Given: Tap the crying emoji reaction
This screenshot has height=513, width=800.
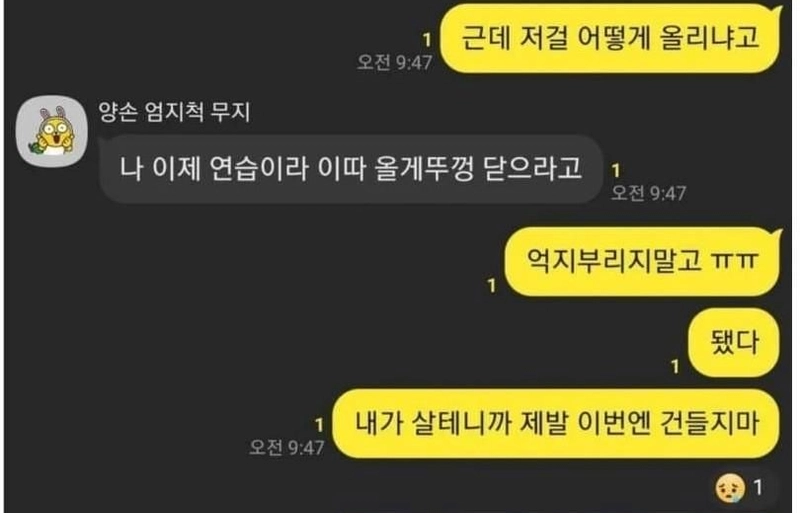Looking at the screenshot, I should [x=730, y=487].
